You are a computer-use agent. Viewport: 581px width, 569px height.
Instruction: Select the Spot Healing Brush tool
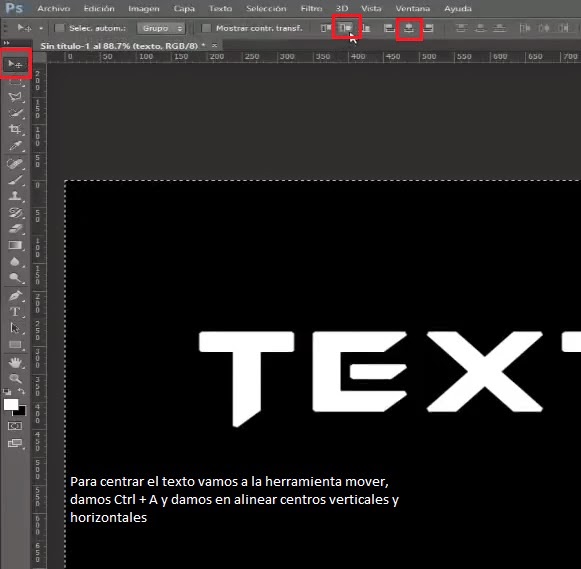(15, 163)
